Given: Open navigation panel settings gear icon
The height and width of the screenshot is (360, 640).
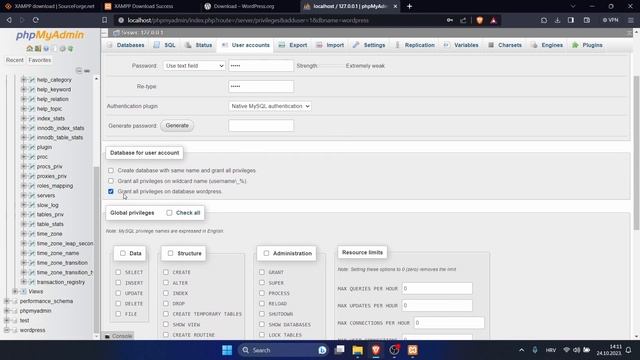Looking at the screenshot, I should pyautogui.click(x=62, y=49).
